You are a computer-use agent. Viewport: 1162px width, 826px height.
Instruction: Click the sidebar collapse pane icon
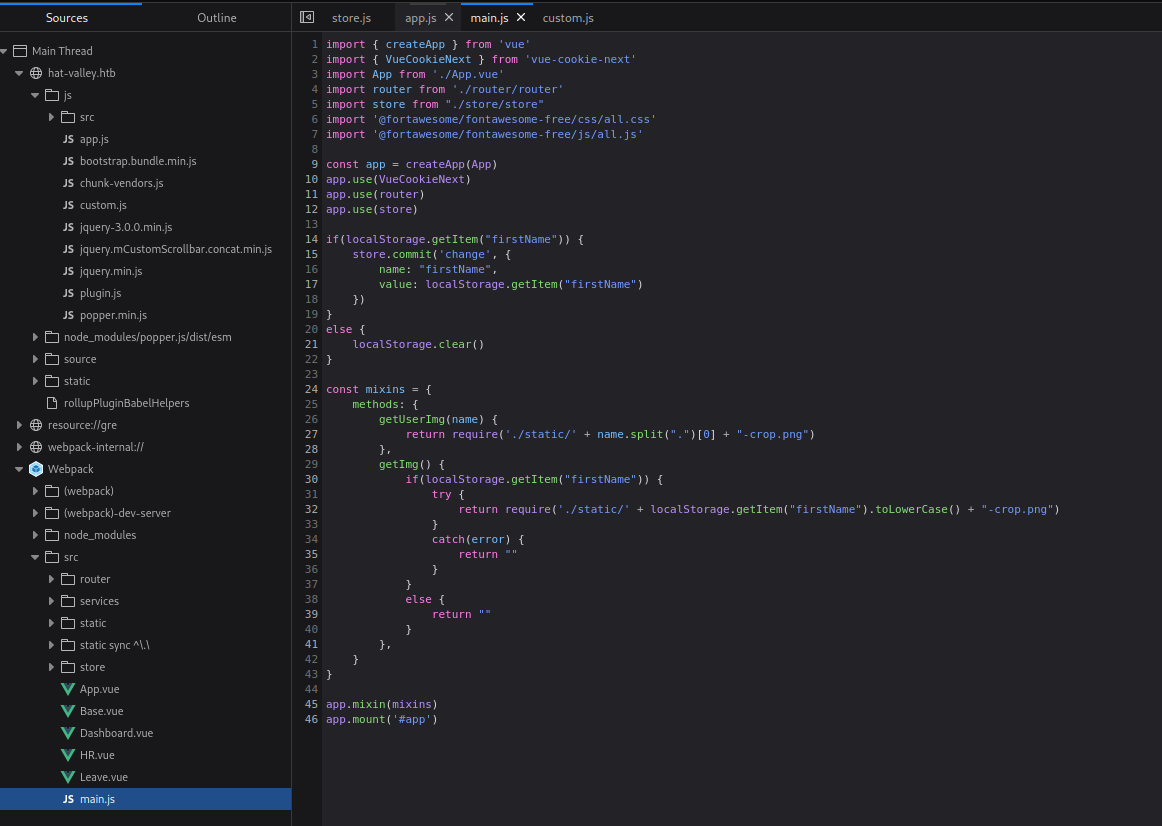pyautogui.click(x=307, y=18)
